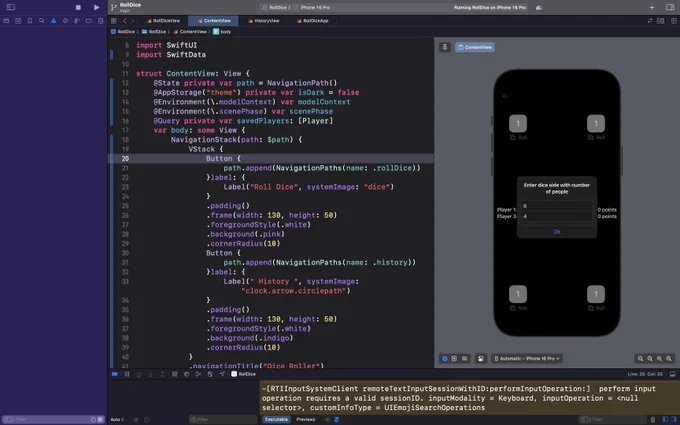The width and height of the screenshot is (680, 425).
Task: Go back in editor history
Action: tap(124, 21)
